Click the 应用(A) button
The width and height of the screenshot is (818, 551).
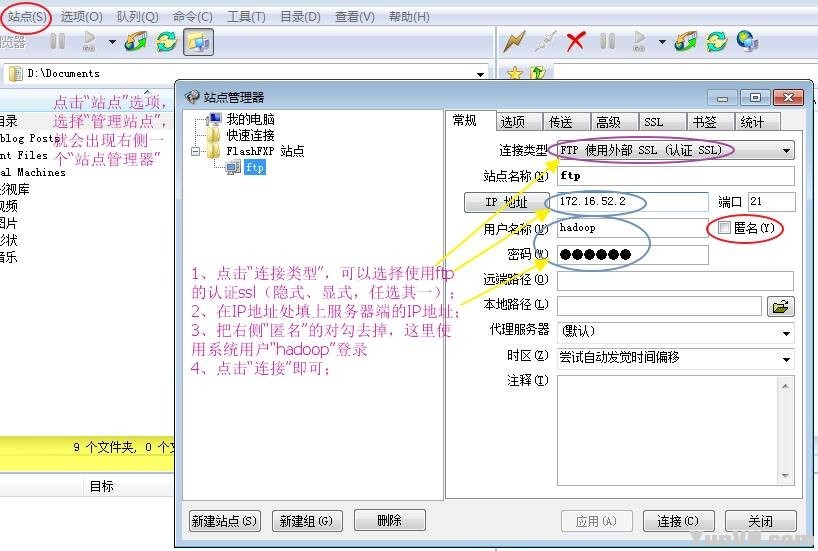click(x=597, y=521)
